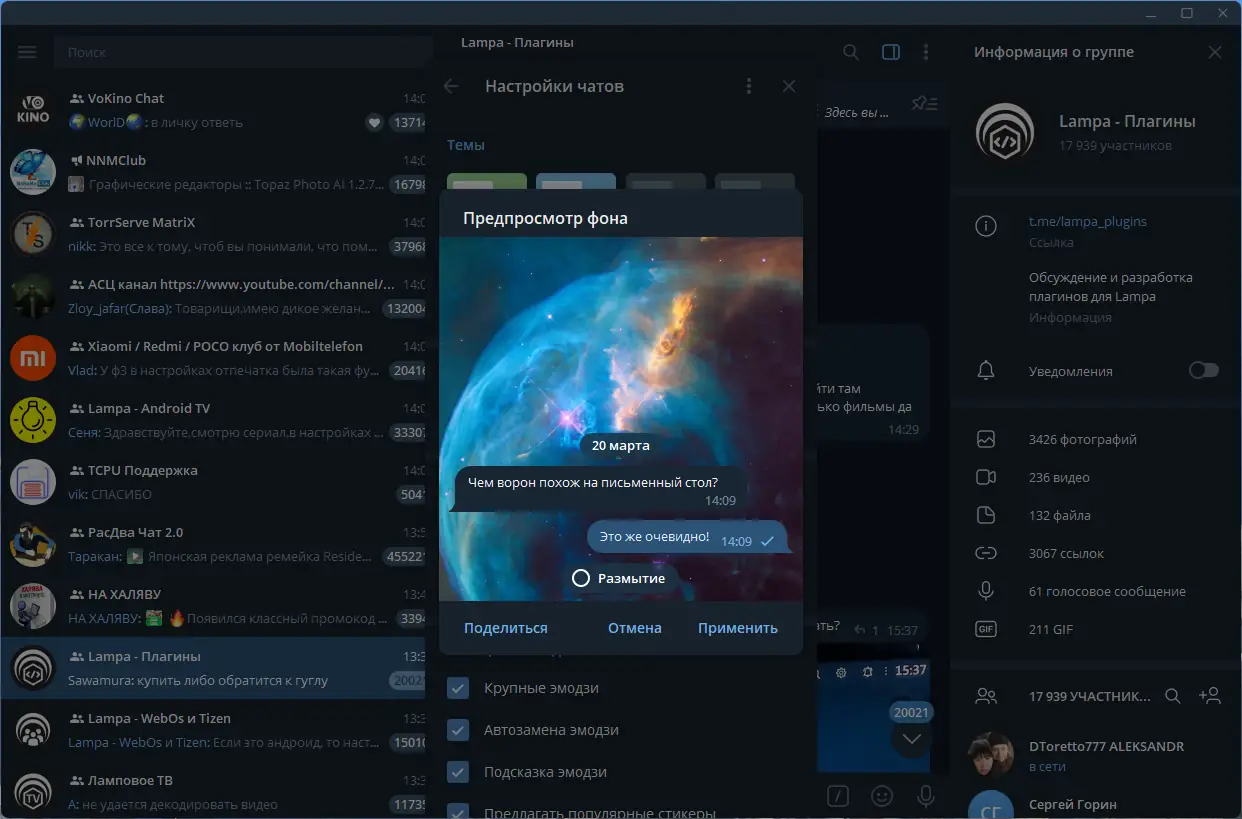The width and height of the screenshot is (1242, 819).
Task: Select the blue theme thumbnail
Action: (x=576, y=182)
